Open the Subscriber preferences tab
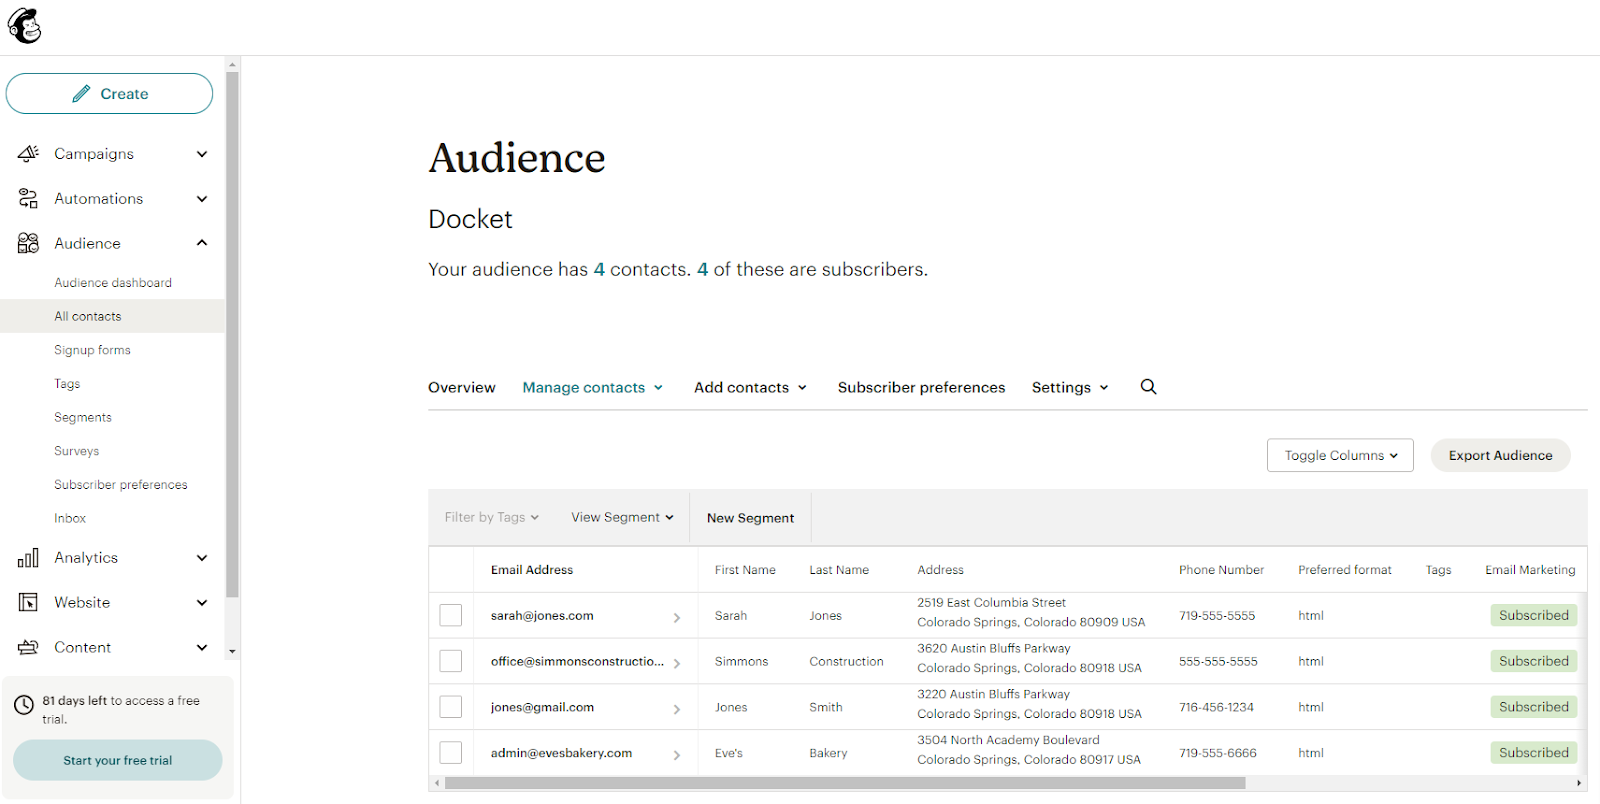 pos(921,387)
